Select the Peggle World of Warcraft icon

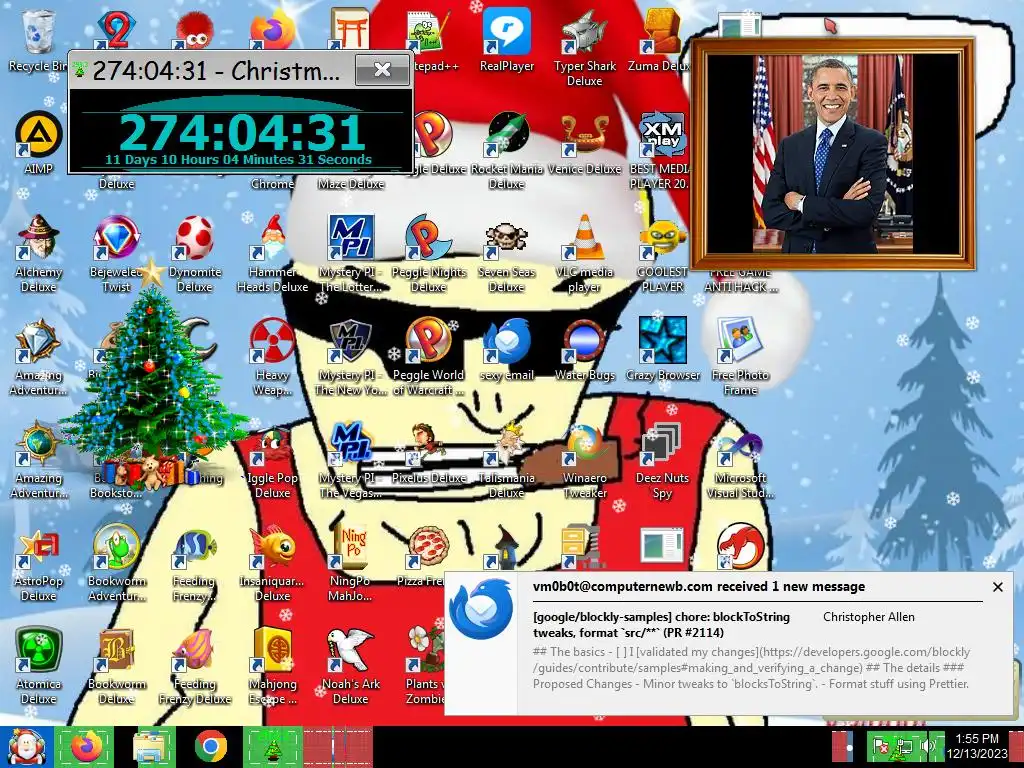pos(428,357)
